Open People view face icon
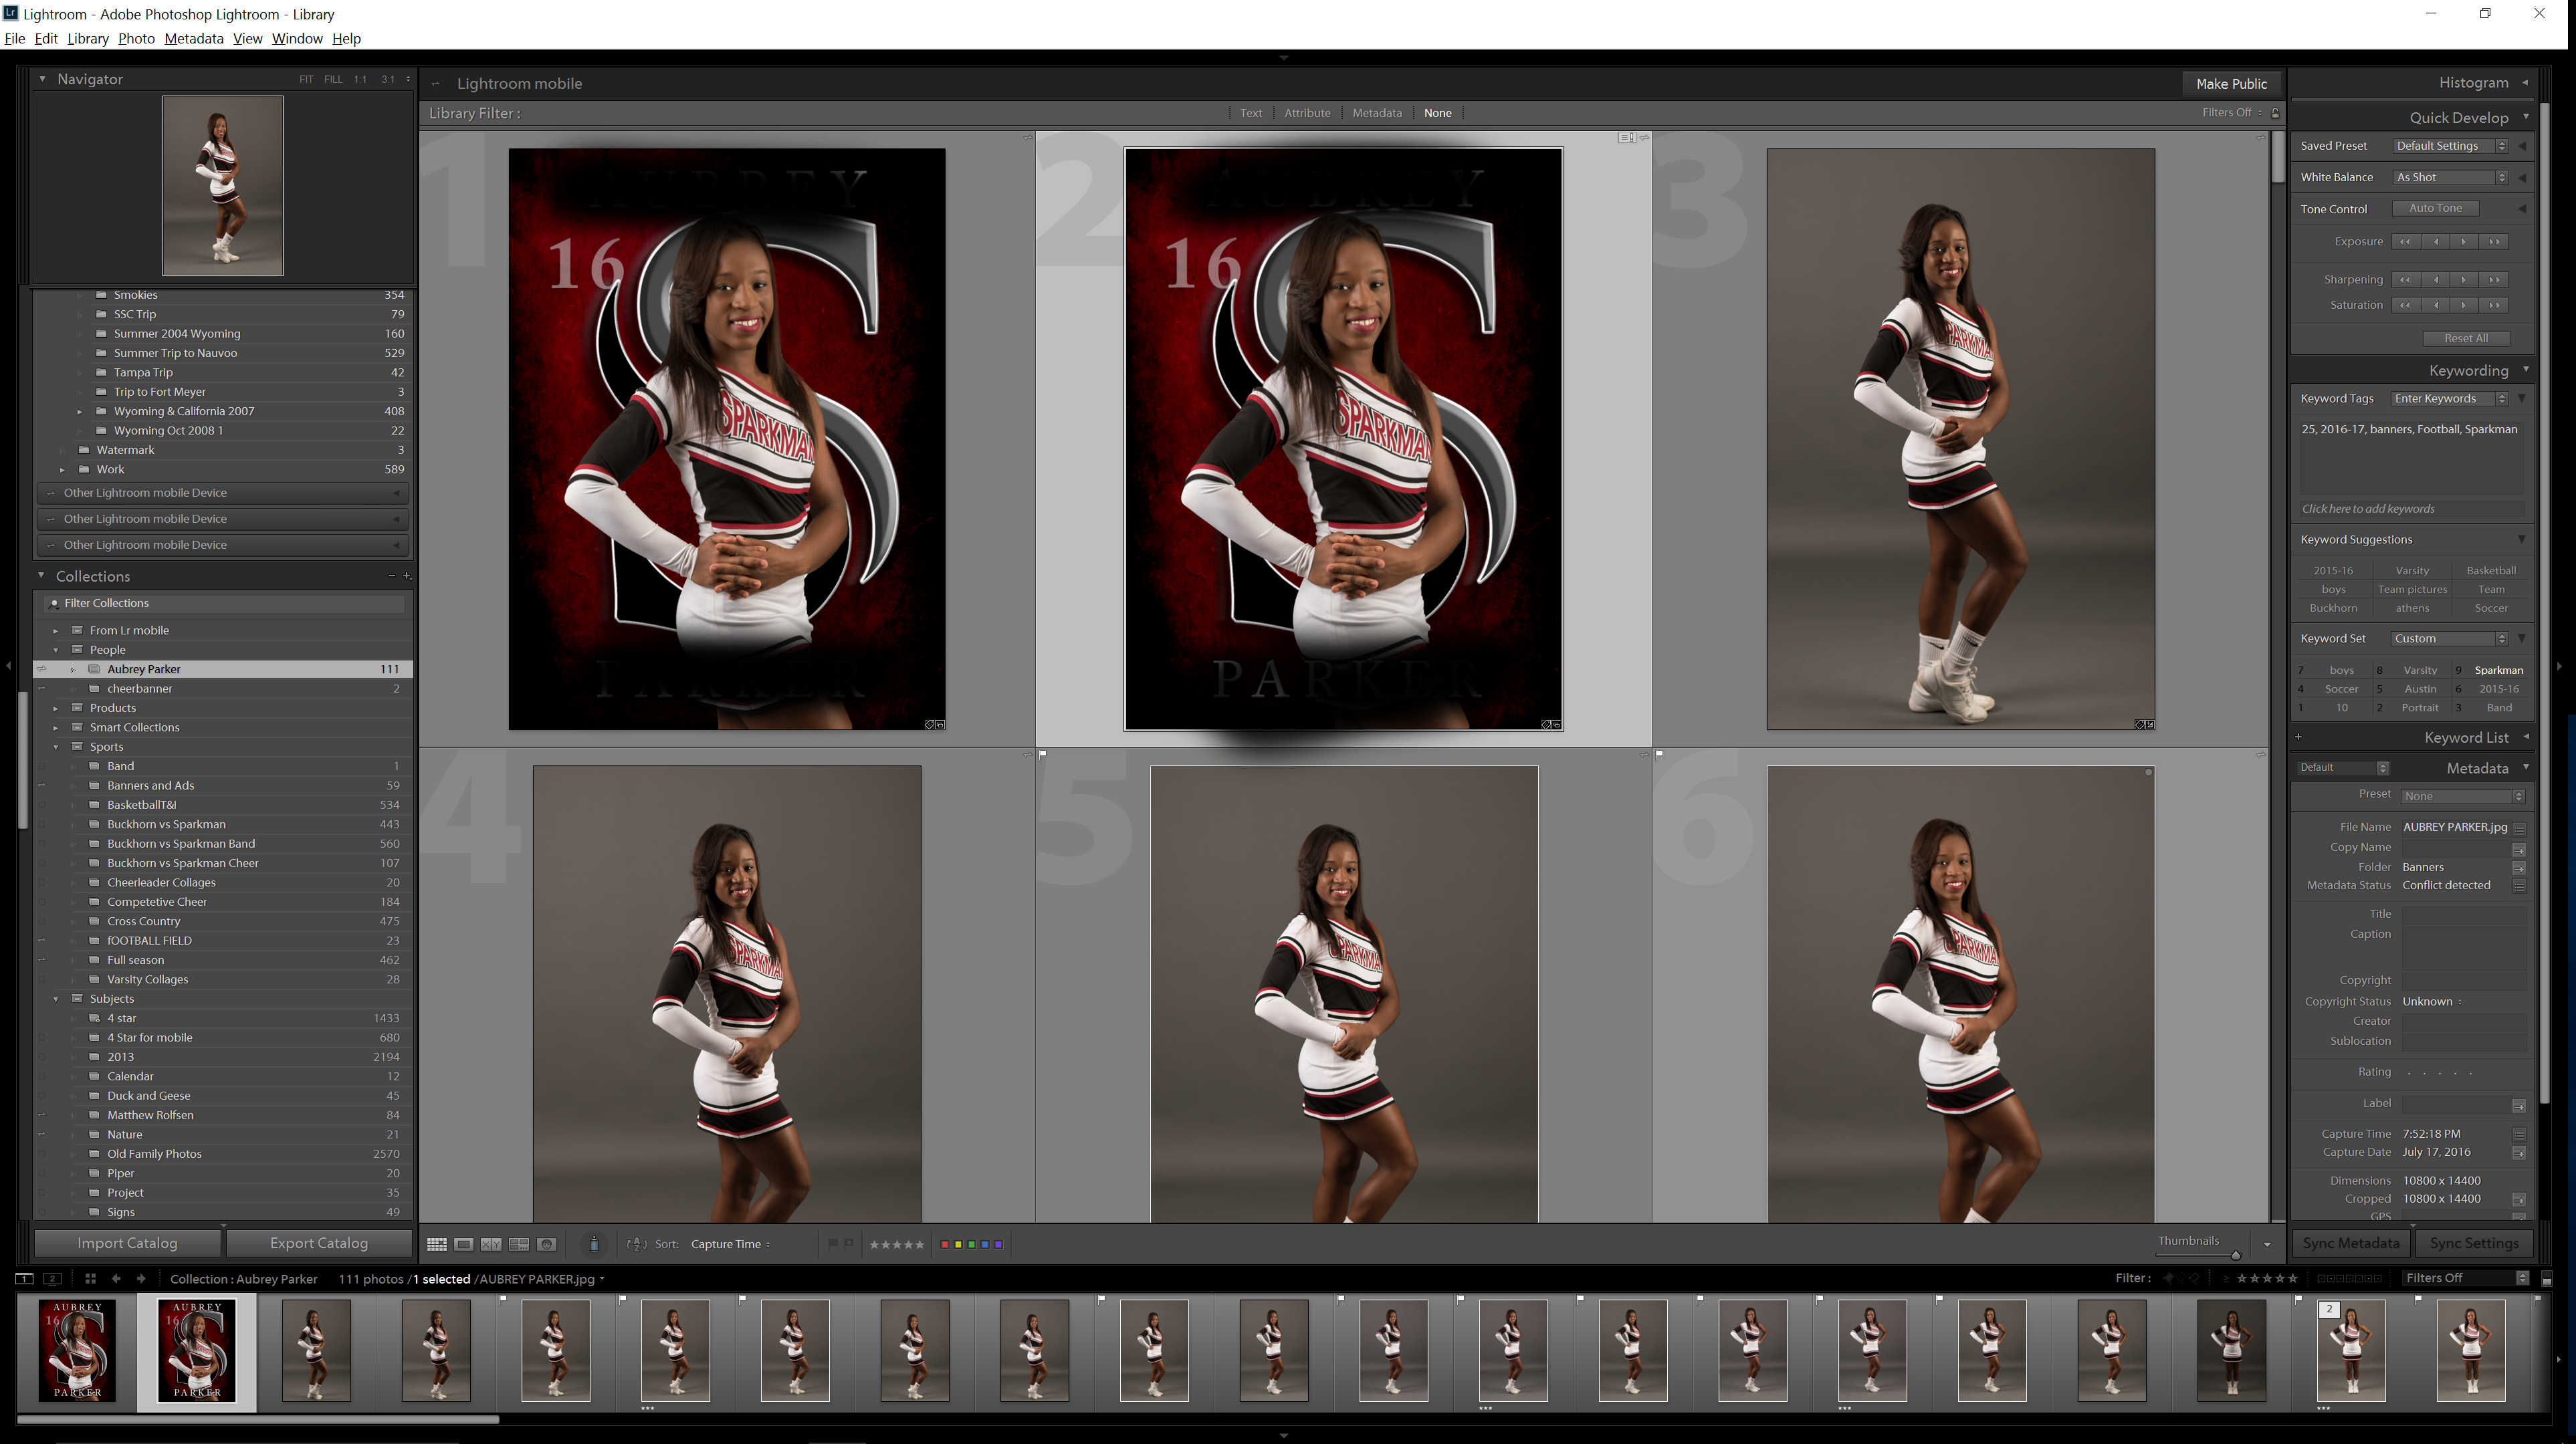Viewport: 2576px width, 1444px height. pos(547,1244)
